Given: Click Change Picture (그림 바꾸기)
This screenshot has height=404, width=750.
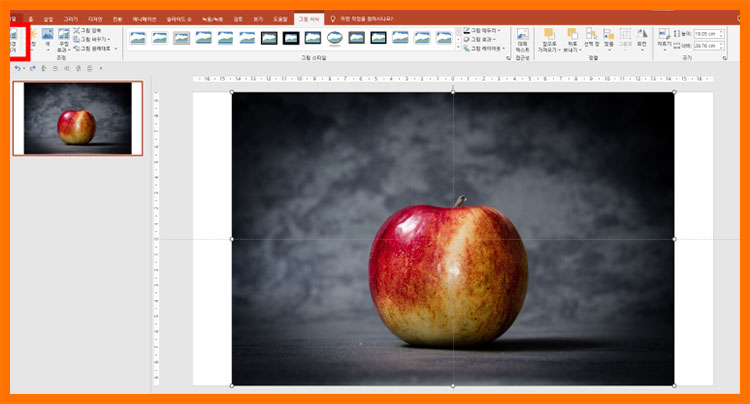Looking at the screenshot, I should point(91,39).
